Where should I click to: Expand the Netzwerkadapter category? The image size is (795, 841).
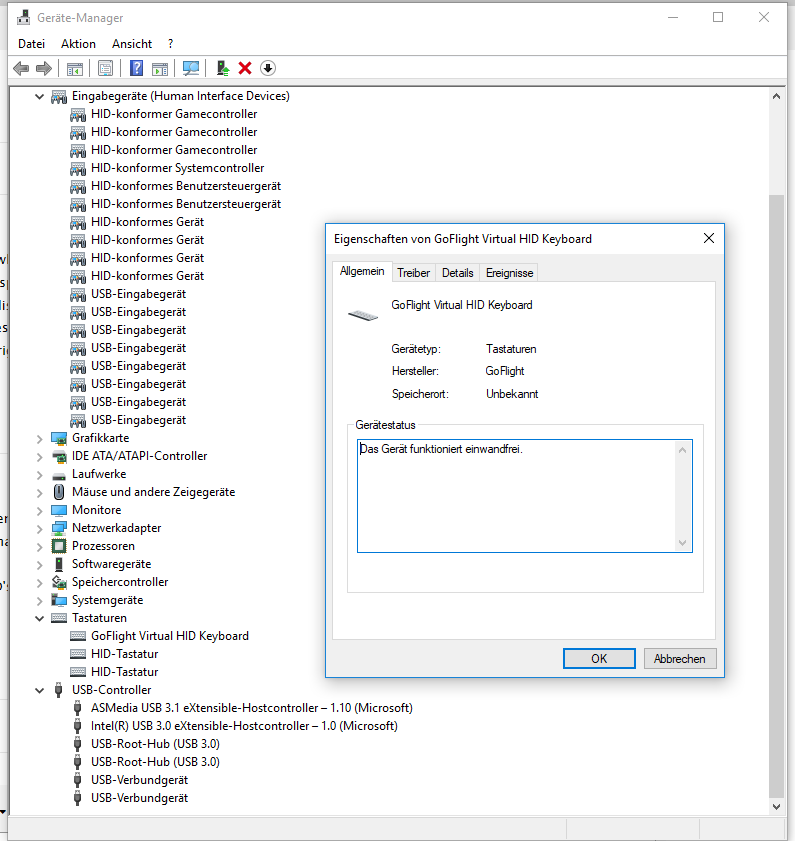pyautogui.click(x=40, y=528)
